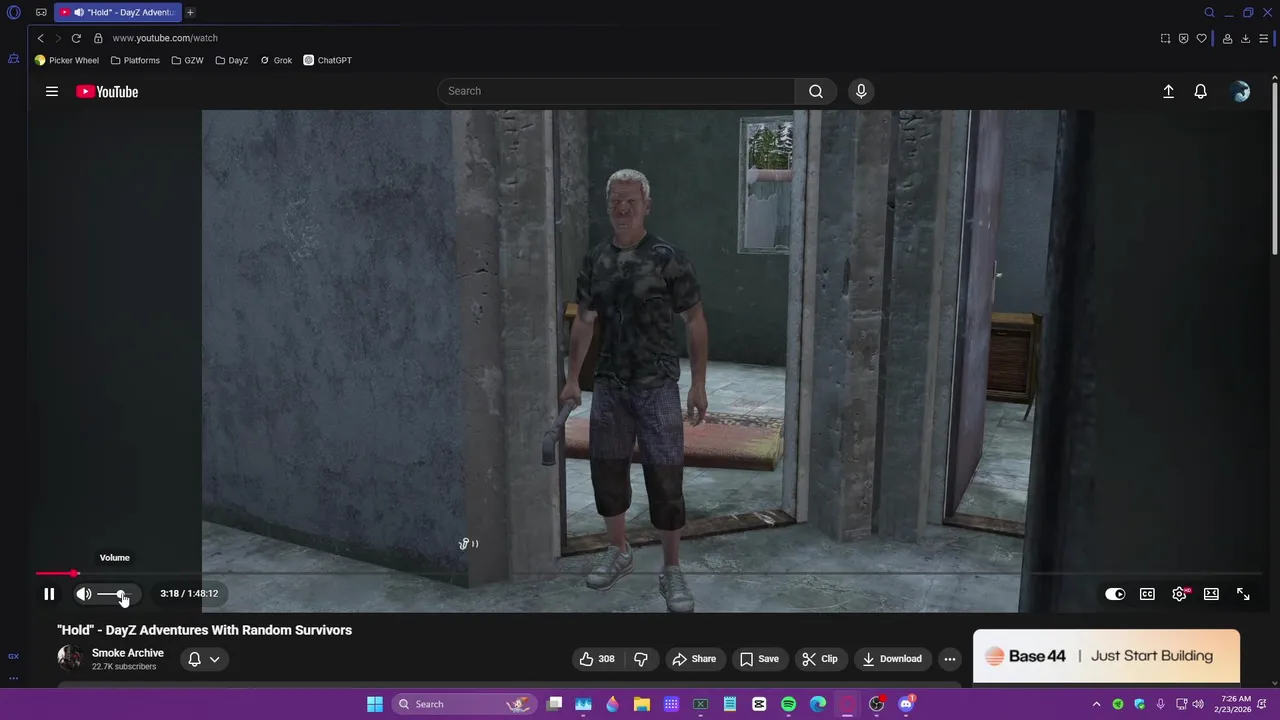1280x720 pixels.
Task: Open the more actions ellipsis menu
Action: point(950,659)
